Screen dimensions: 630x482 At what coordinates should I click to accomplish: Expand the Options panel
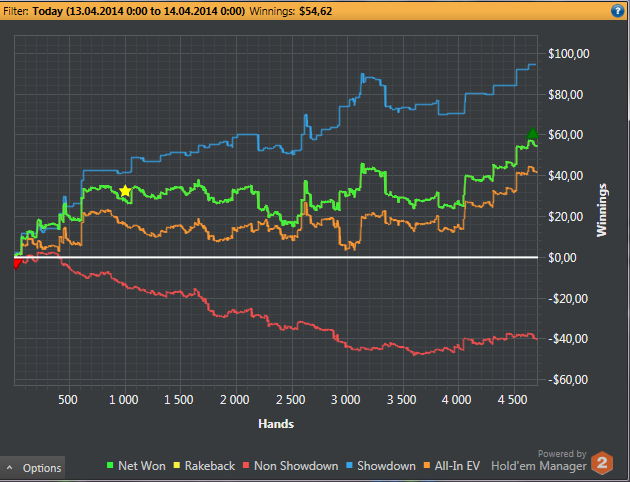[x=32, y=468]
